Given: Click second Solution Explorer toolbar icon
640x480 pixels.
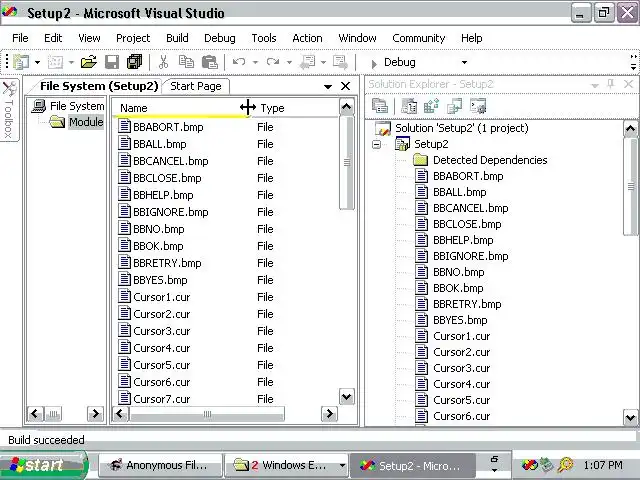Looking at the screenshot, I should click(409, 107).
